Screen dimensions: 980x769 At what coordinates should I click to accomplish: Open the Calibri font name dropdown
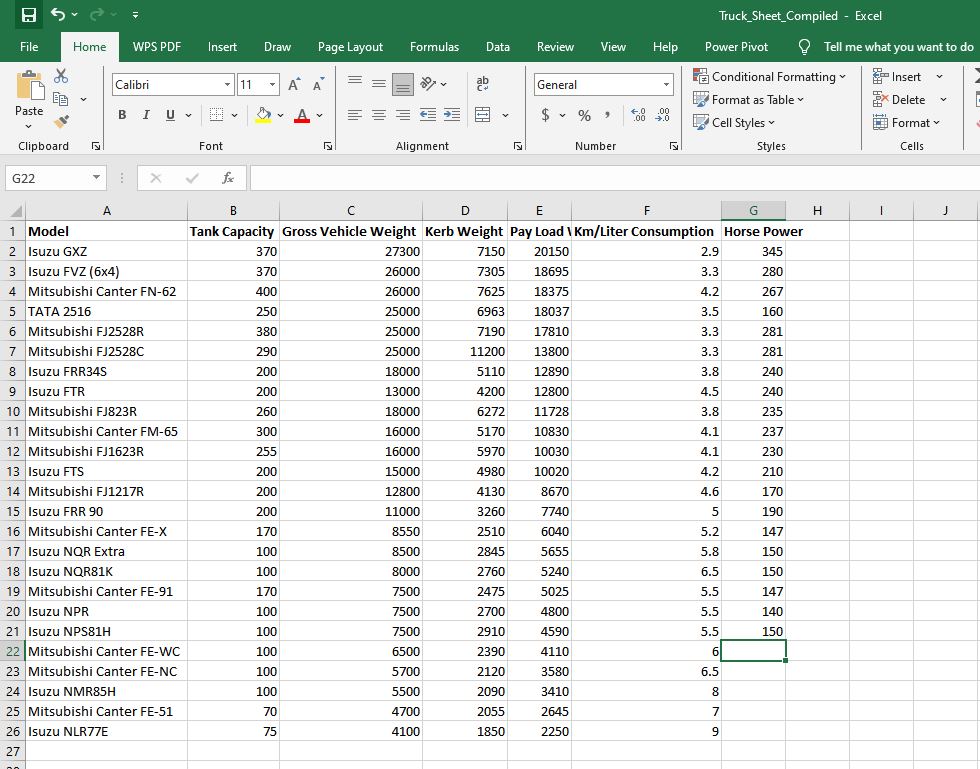point(228,84)
